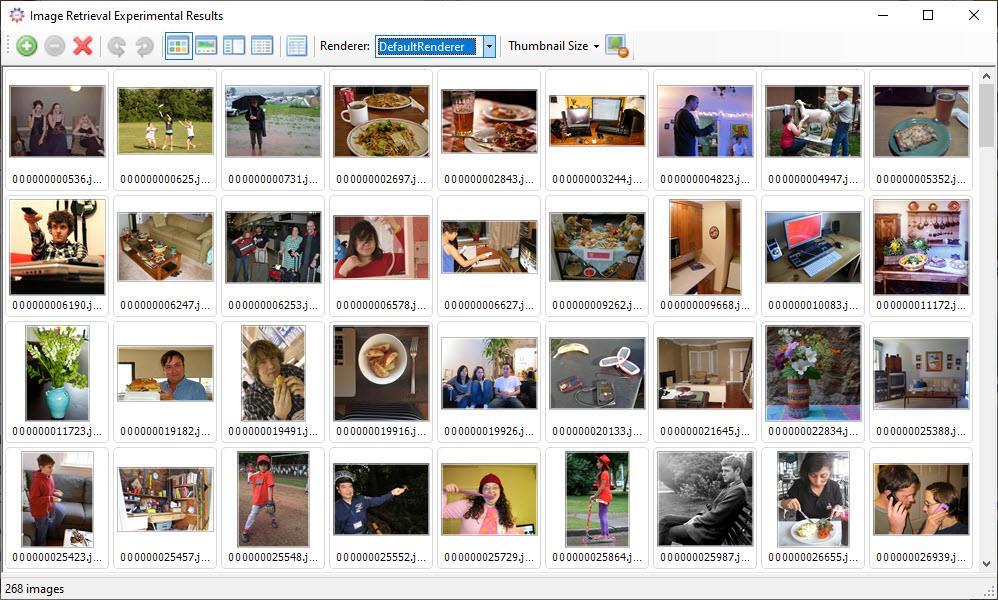Select thumbnail 00000000625.j...

point(165,121)
